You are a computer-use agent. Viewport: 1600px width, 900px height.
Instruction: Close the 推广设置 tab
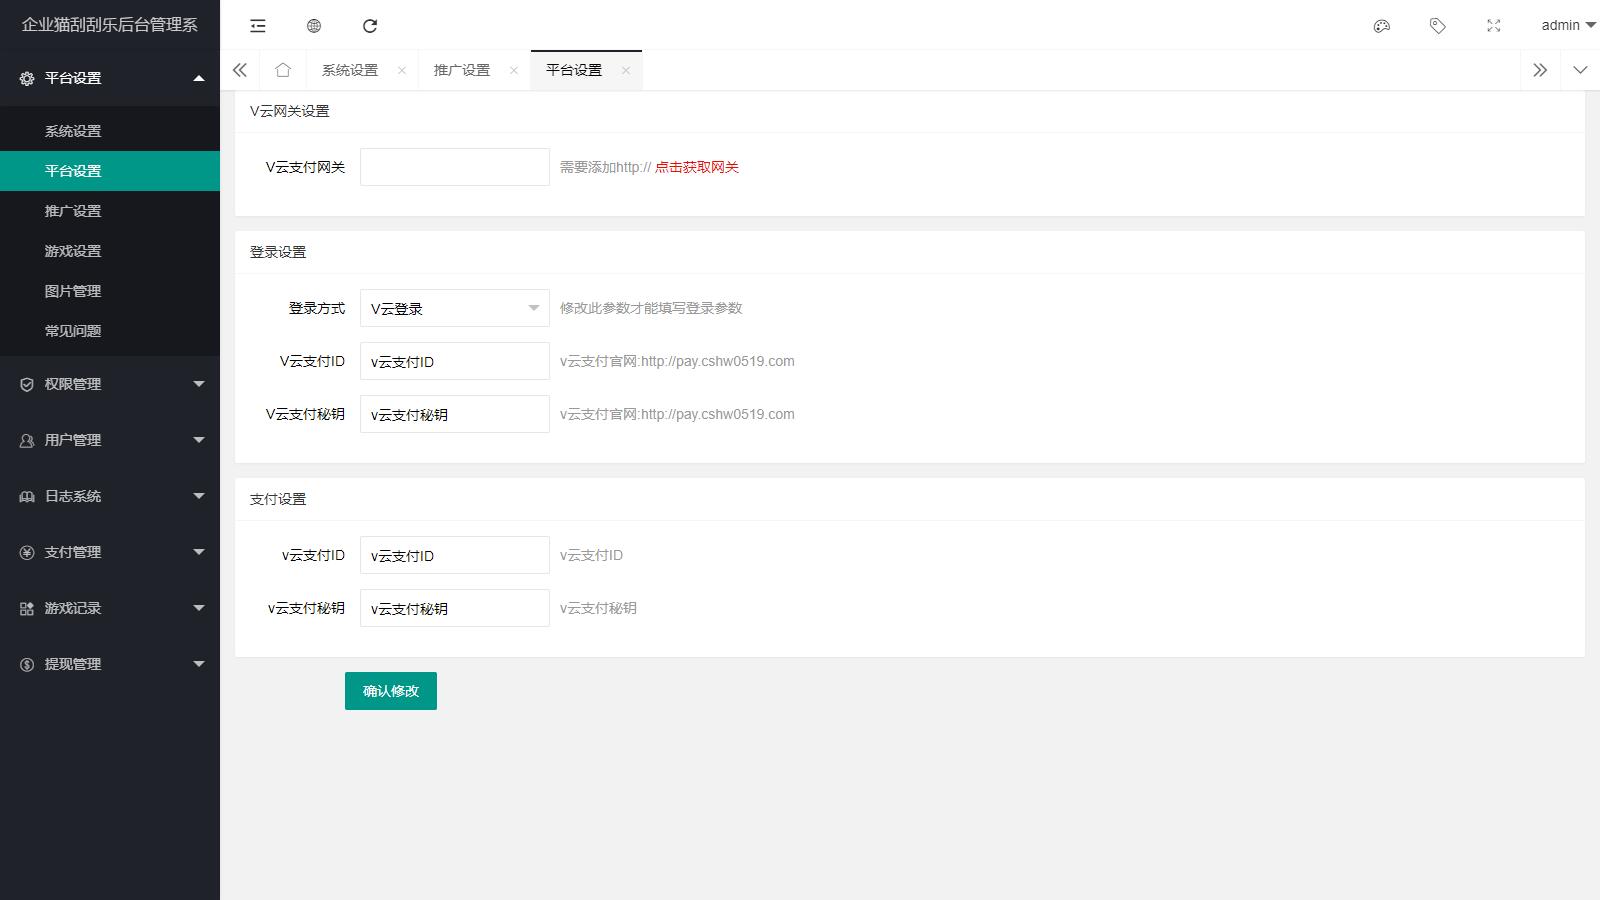(514, 70)
